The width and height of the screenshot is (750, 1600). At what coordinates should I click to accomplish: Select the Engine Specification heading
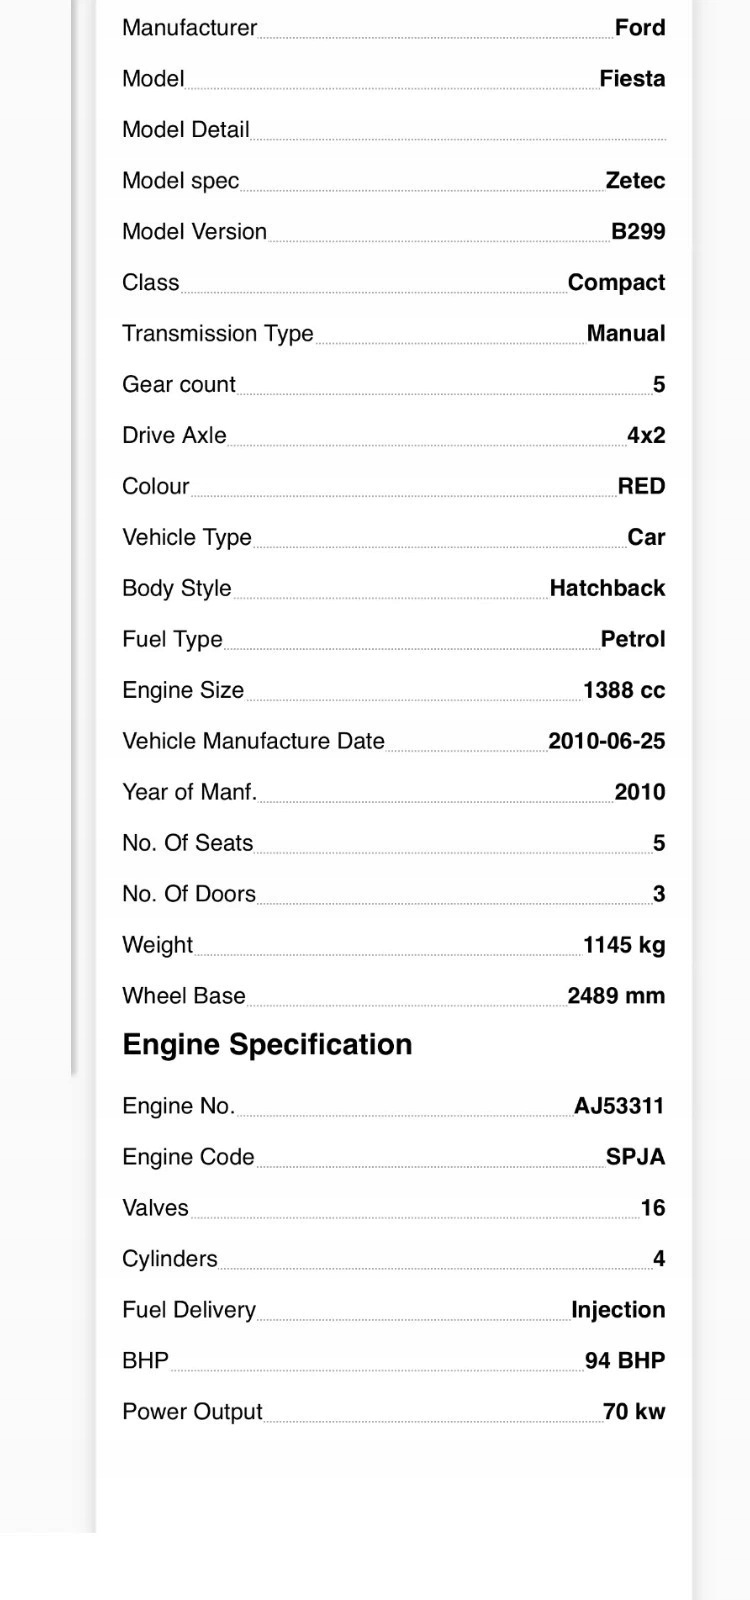point(267,1045)
